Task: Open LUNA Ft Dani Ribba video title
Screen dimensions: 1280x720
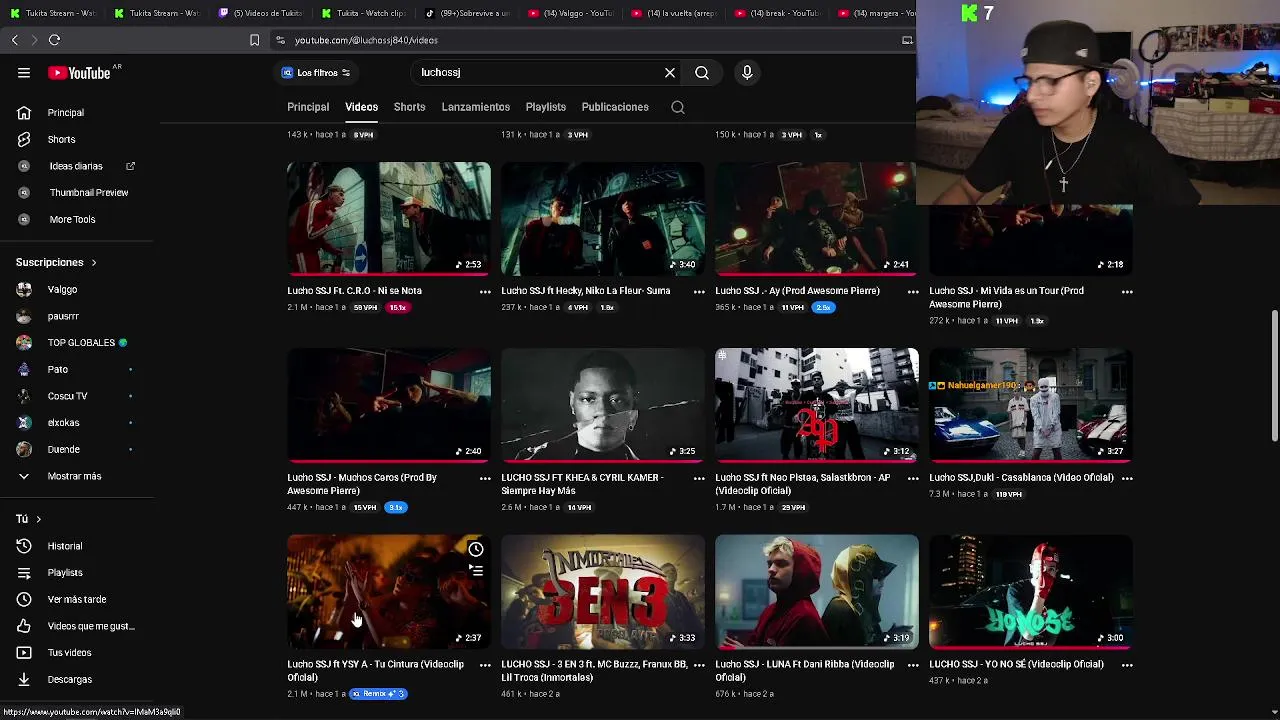Action: point(805,671)
